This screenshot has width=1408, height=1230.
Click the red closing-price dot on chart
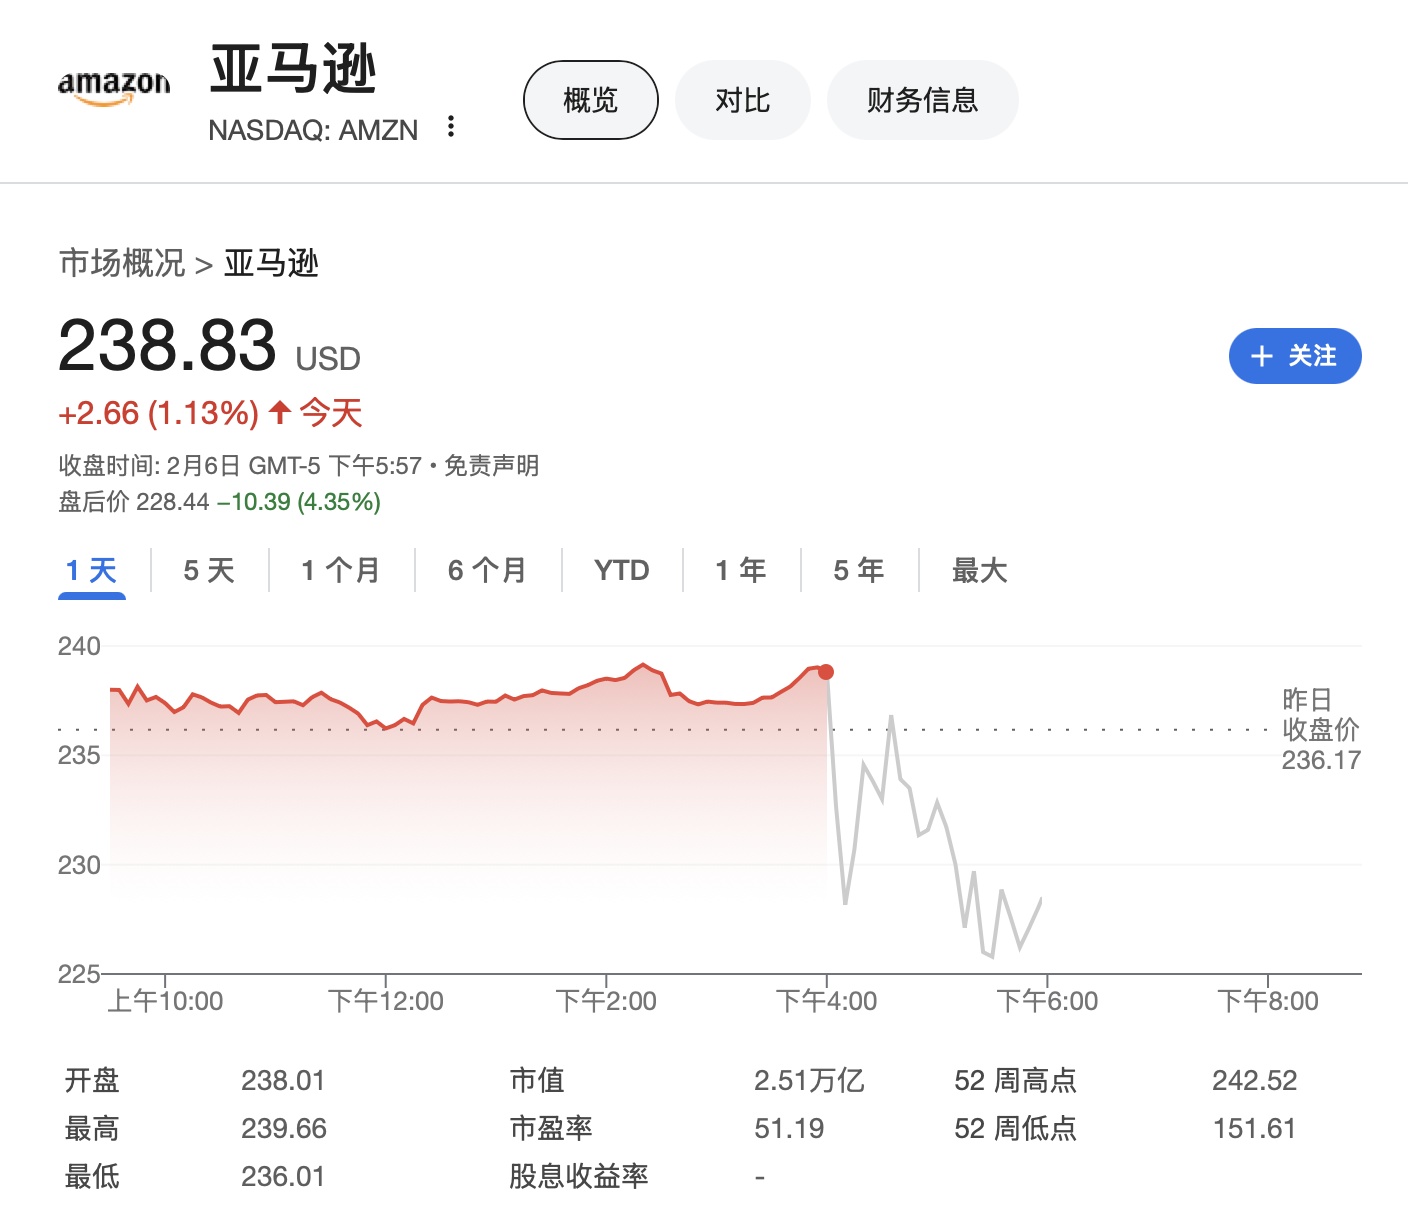coord(826,672)
